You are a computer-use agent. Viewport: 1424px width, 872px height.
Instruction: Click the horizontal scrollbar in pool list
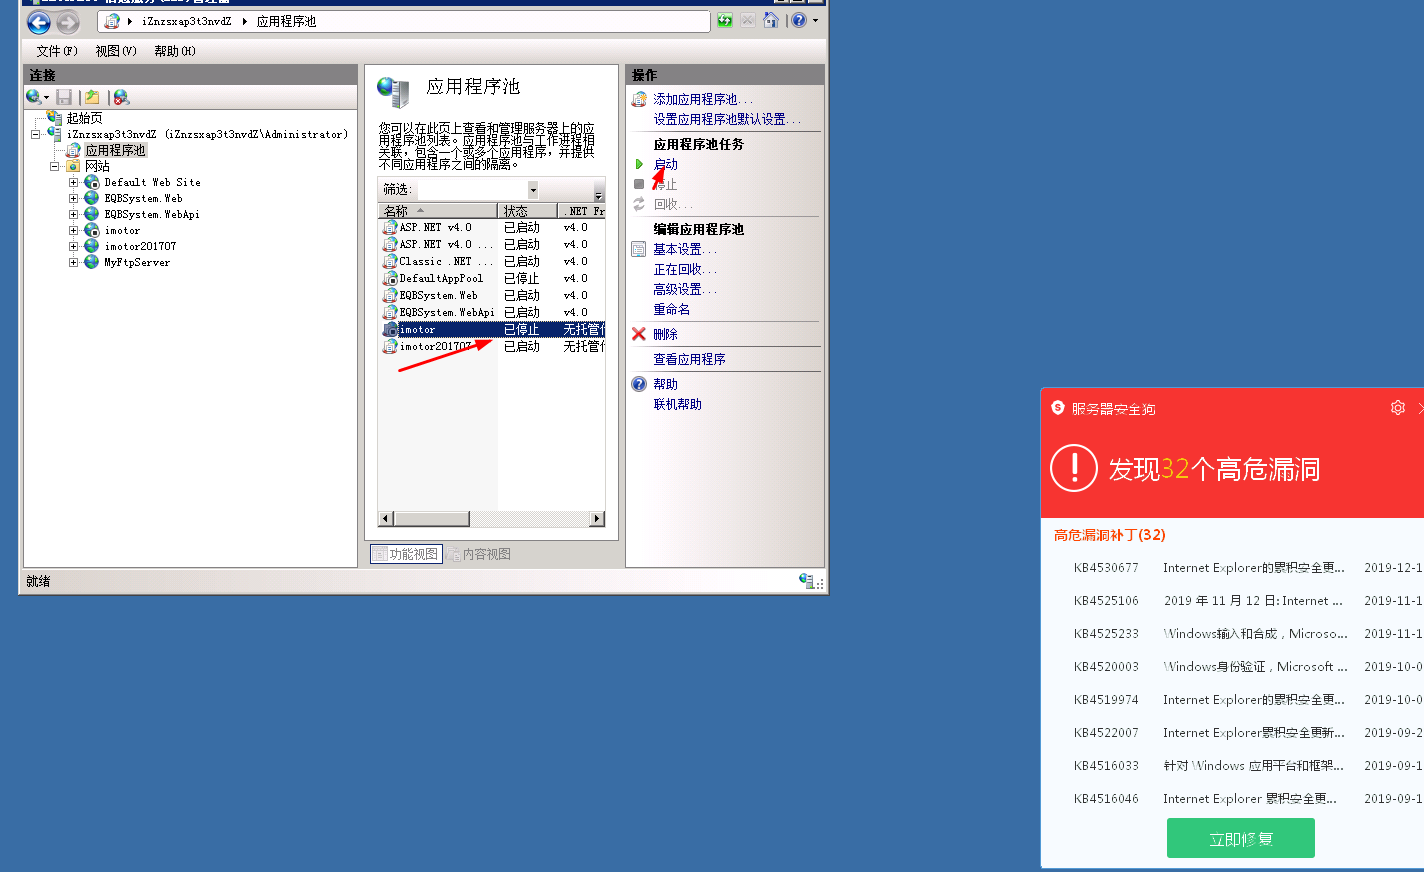tap(431, 518)
